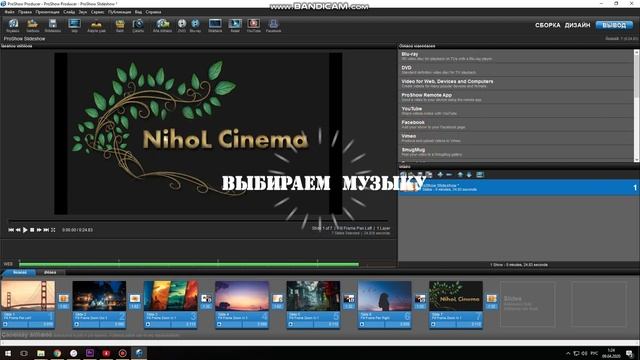Choose Video for Web, Devices and Computers
This screenshot has height=360, width=640.
516,83
